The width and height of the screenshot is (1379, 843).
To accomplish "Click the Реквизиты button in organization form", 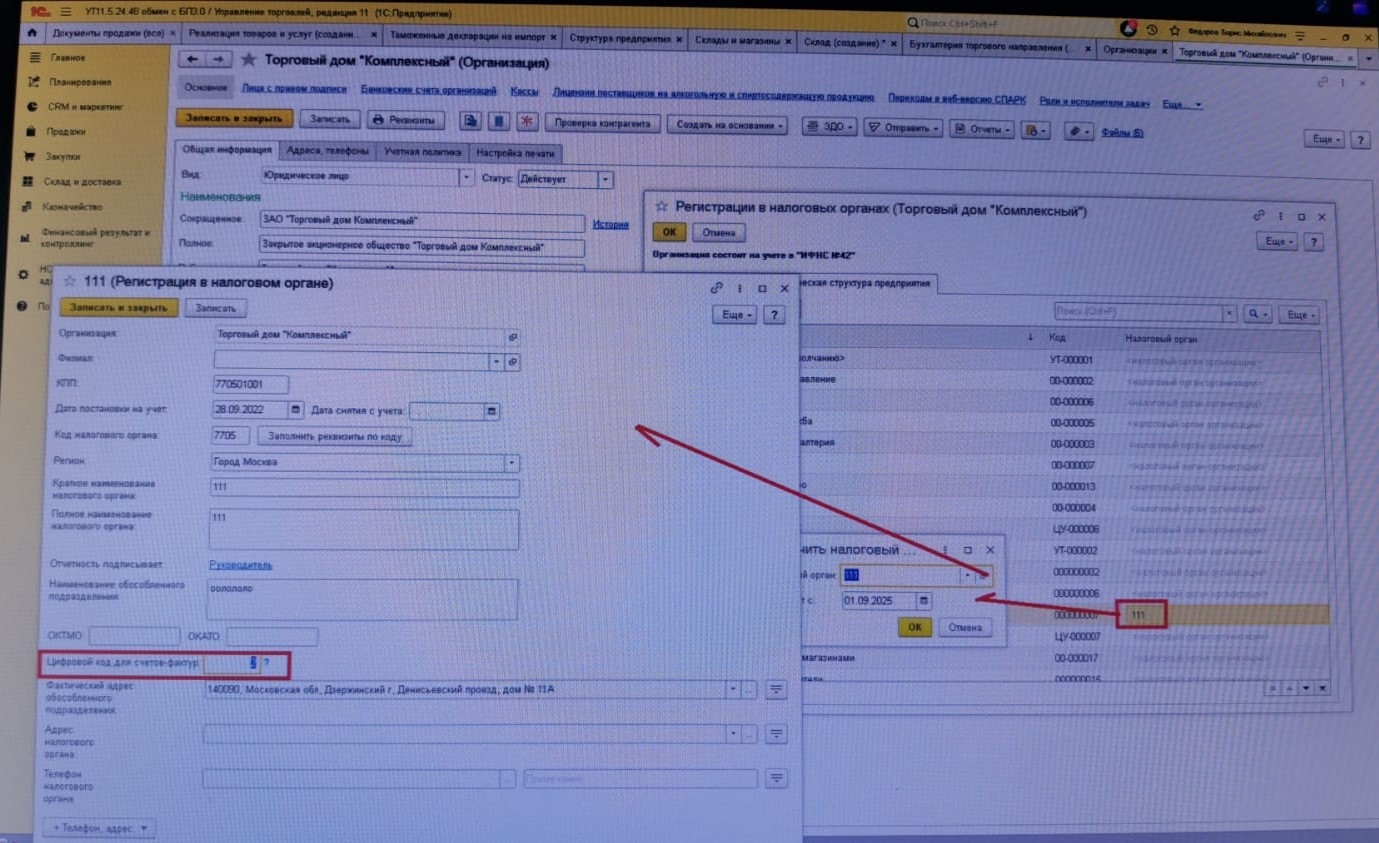I will pos(405,120).
